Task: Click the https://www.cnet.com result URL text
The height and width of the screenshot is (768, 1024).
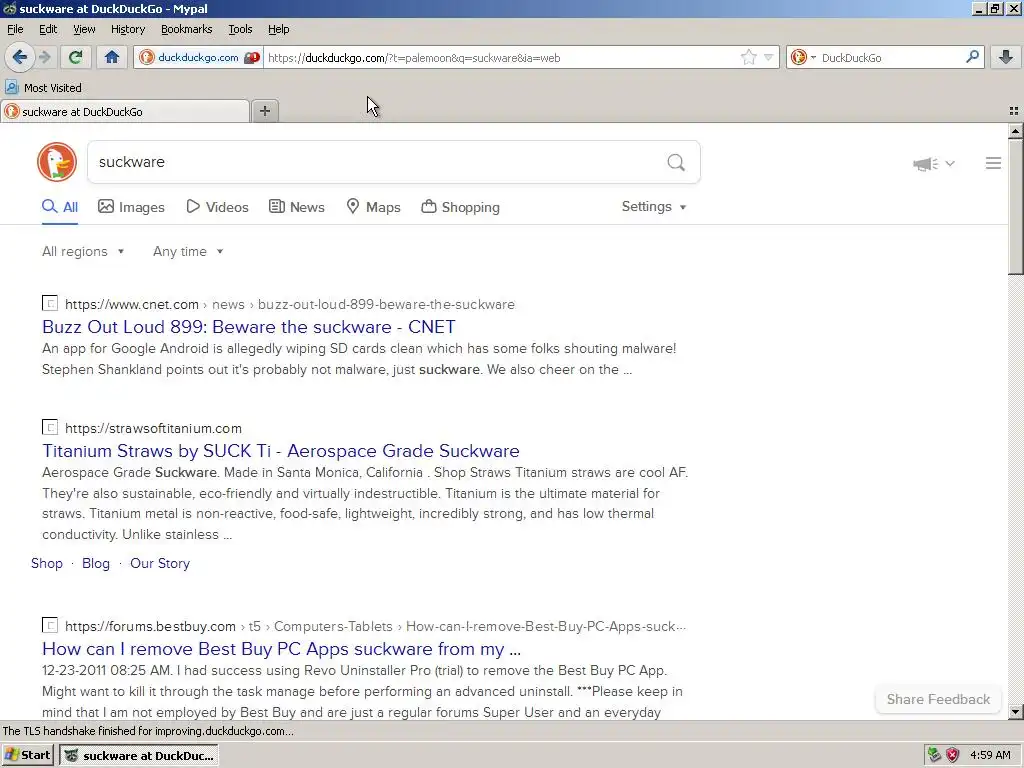Action: coord(132,304)
